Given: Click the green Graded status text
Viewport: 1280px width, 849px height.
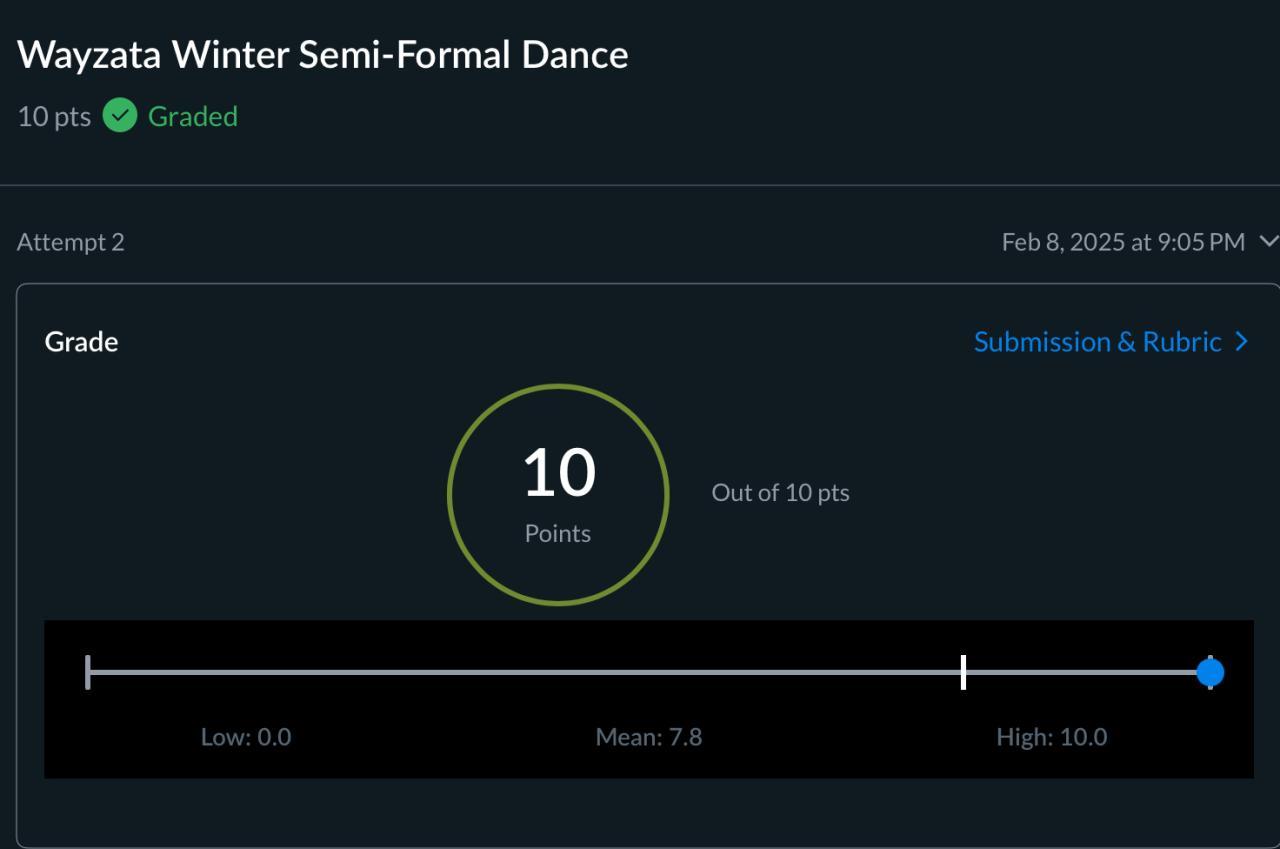Looking at the screenshot, I should coord(193,116).
